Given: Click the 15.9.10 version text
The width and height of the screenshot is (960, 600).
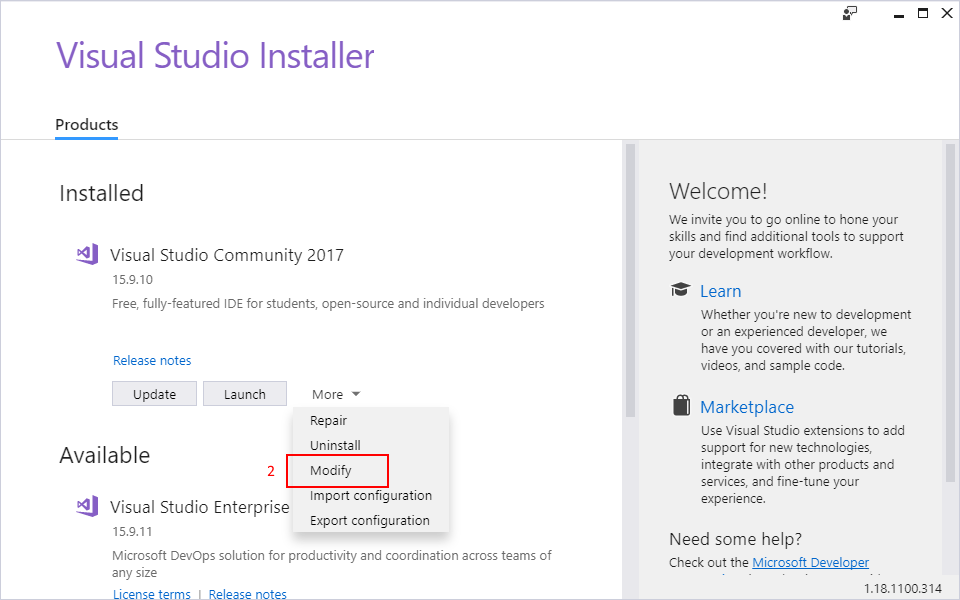Looking at the screenshot, I should [x=132, y=280].
